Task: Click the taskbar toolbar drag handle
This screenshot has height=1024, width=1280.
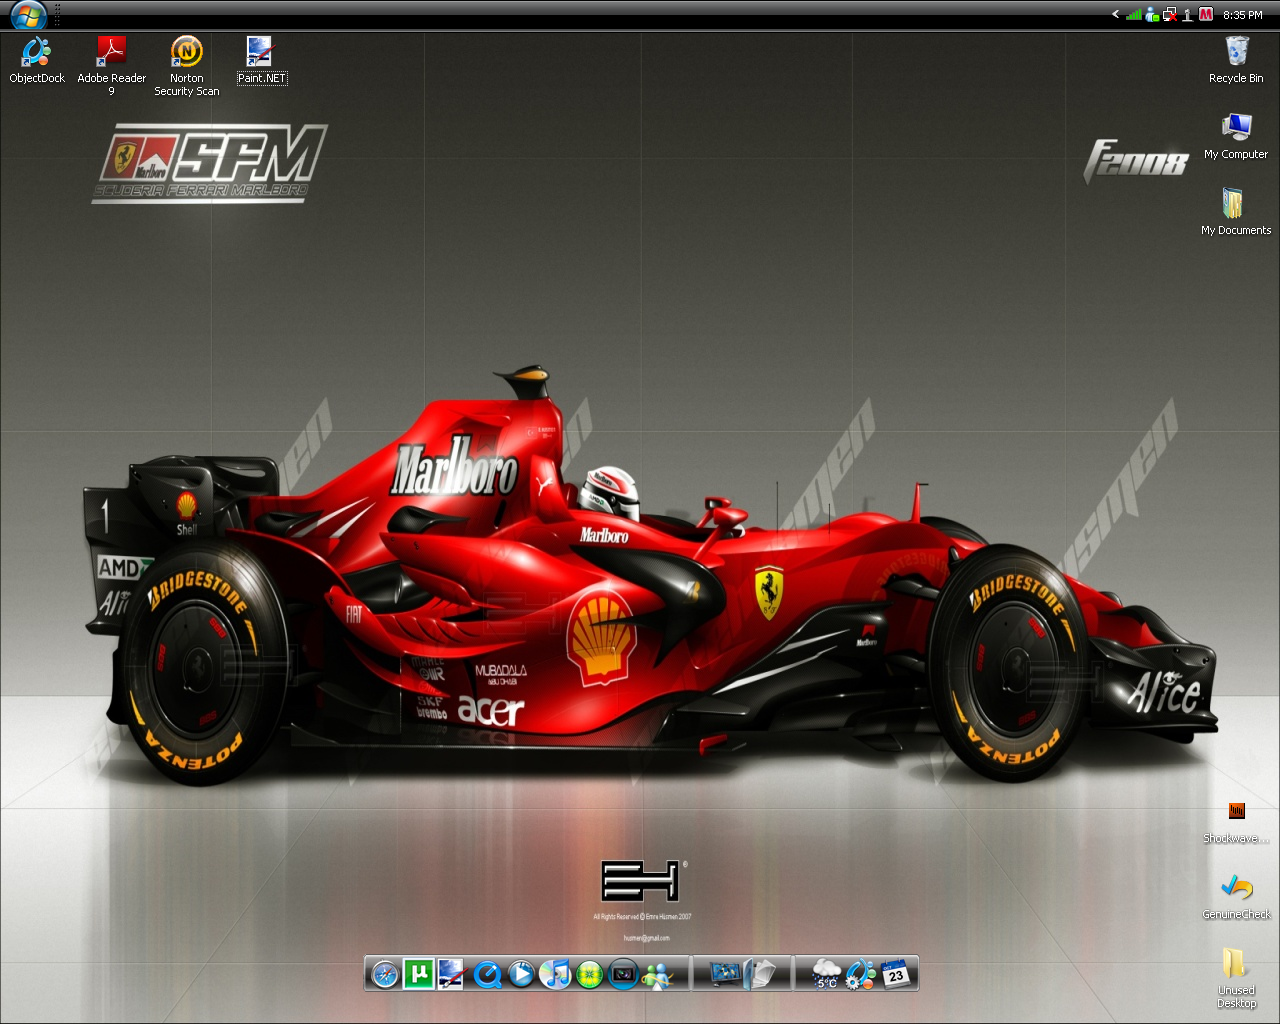Action: (x=55, y=15)
